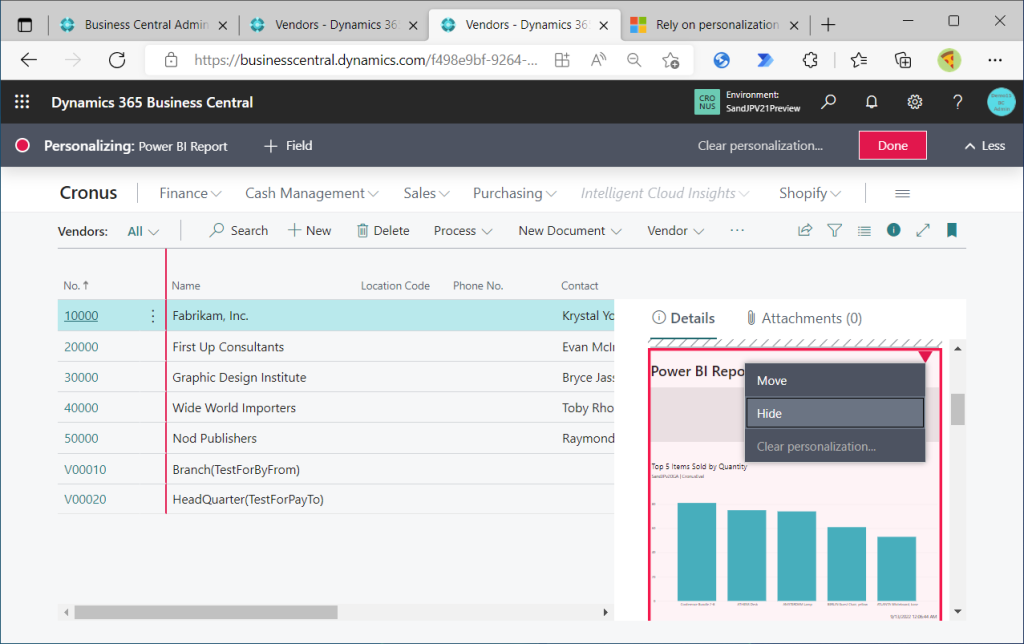
Task: Open row actions dots for vendor 10000
Action: point(153,316)
